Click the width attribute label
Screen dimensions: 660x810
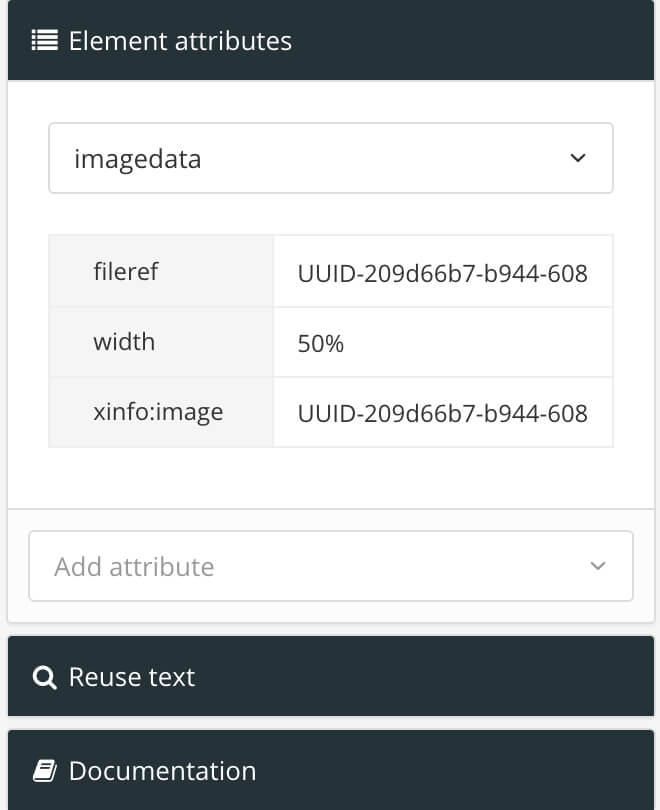click(124, 342)
